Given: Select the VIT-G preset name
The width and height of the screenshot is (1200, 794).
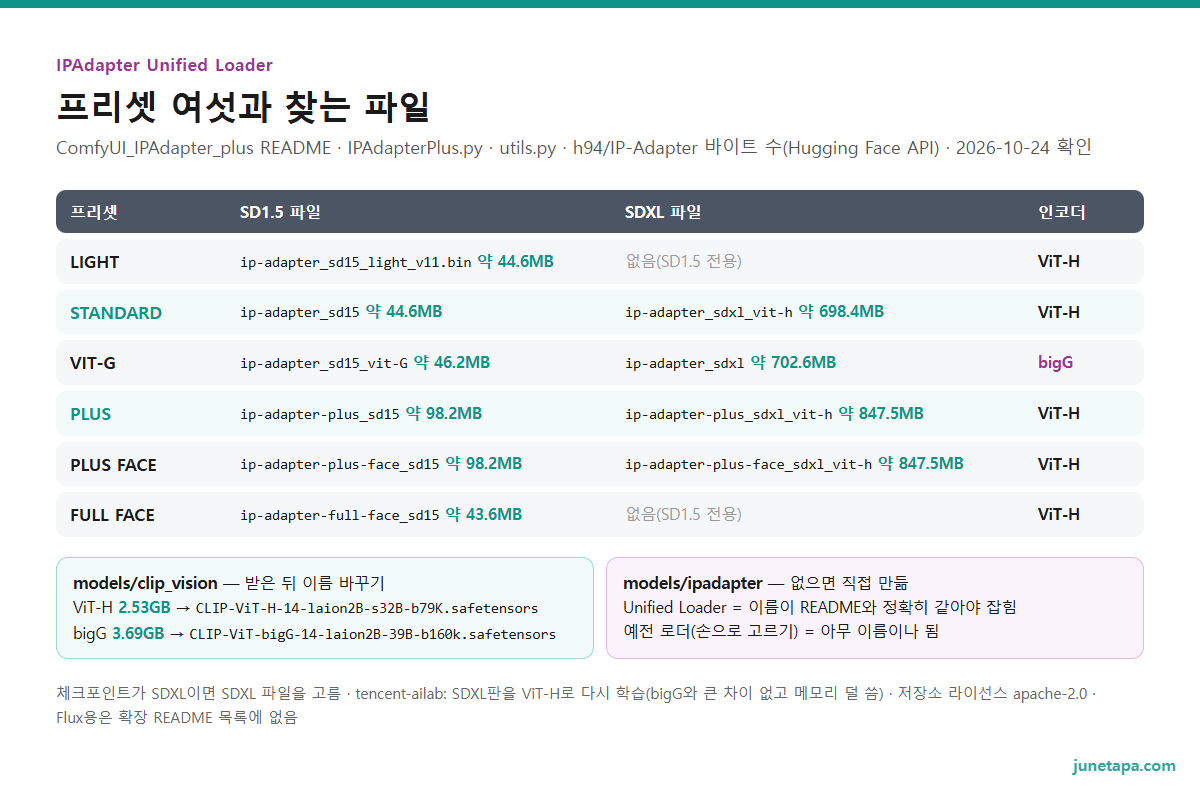Looking at the screenshot, I should [x=93, y=363].
